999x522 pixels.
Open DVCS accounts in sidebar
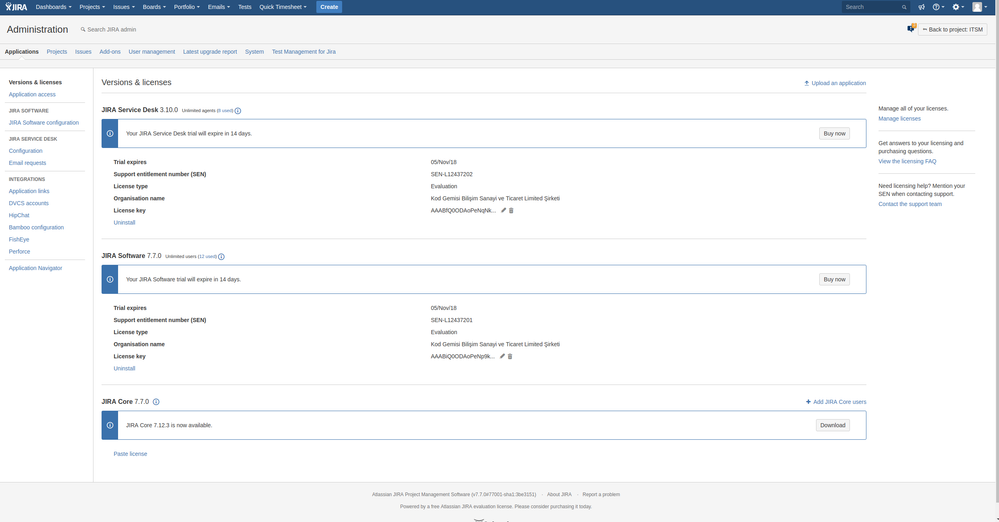29,203
